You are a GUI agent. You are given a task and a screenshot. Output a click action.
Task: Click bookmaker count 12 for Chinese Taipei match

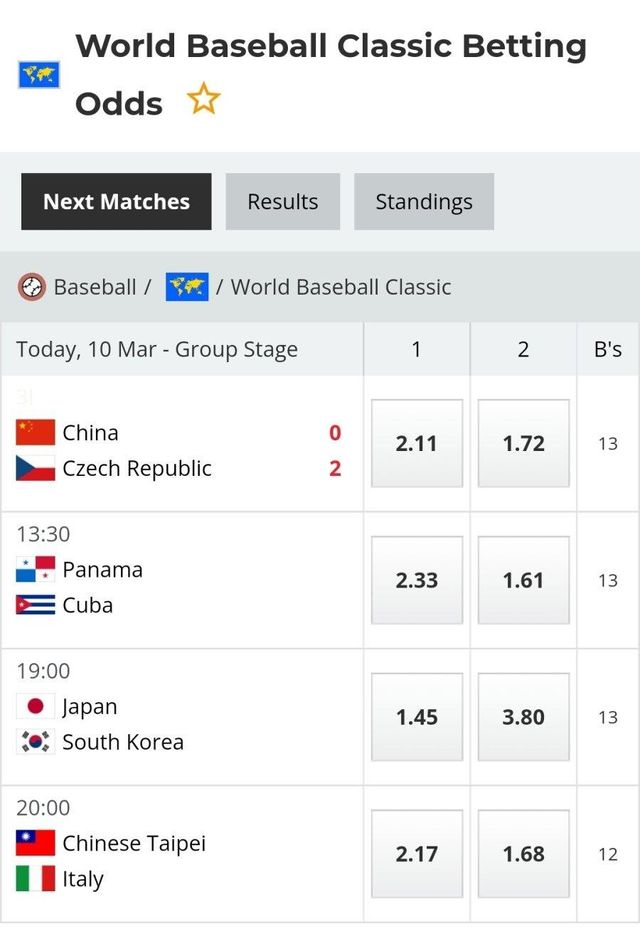coord(608,854)
